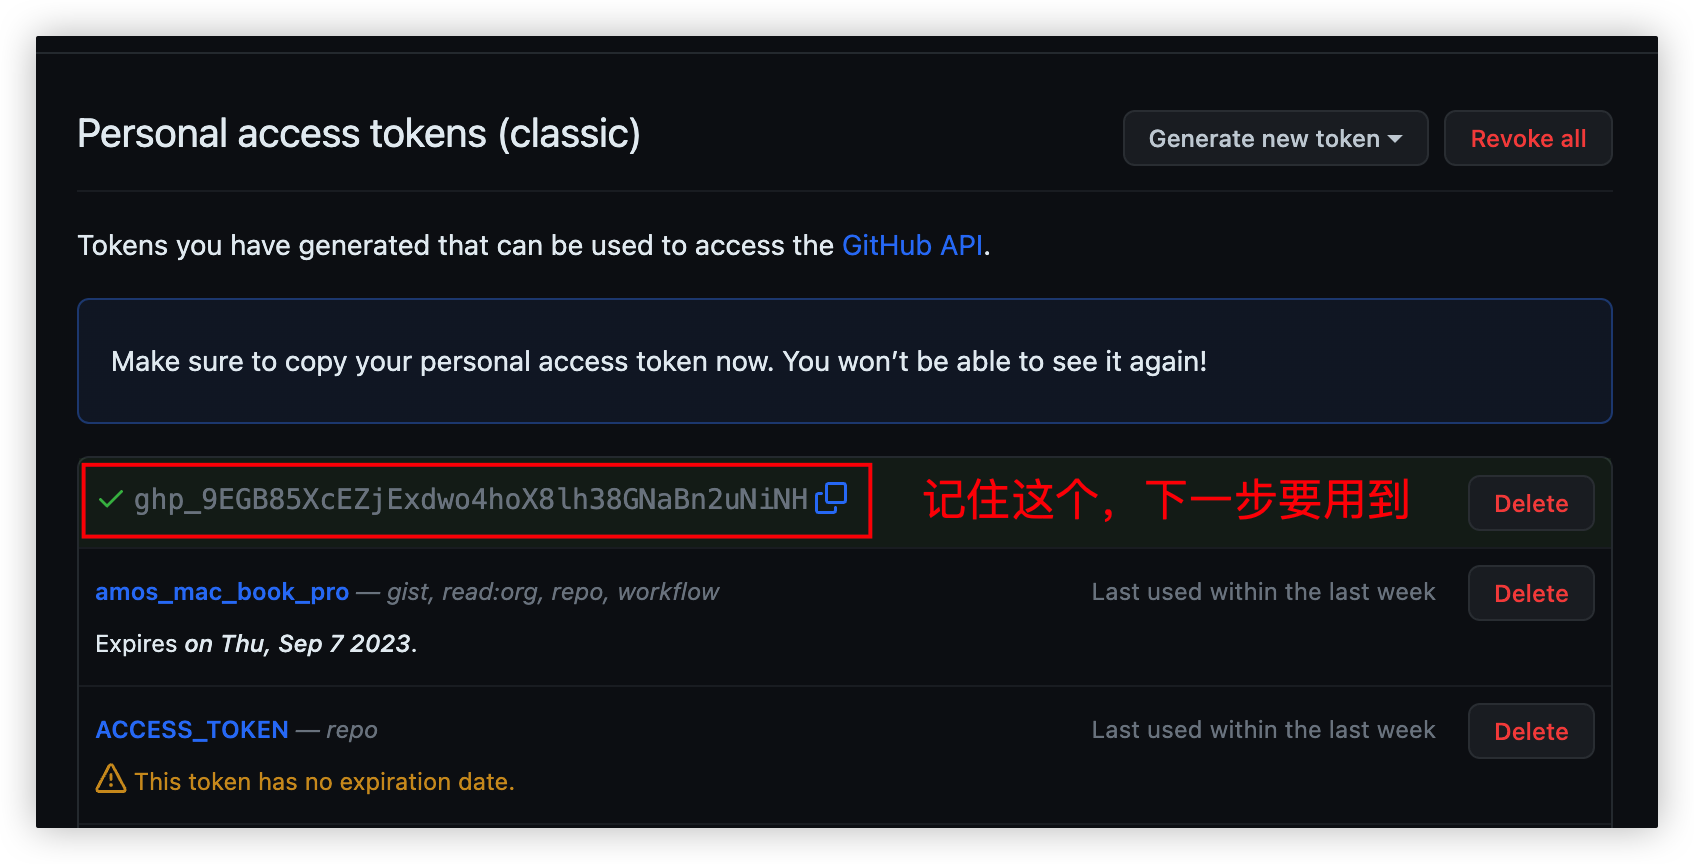
Task: Delete the ACCESS_TOKEN token
Action: (1530, 732)
